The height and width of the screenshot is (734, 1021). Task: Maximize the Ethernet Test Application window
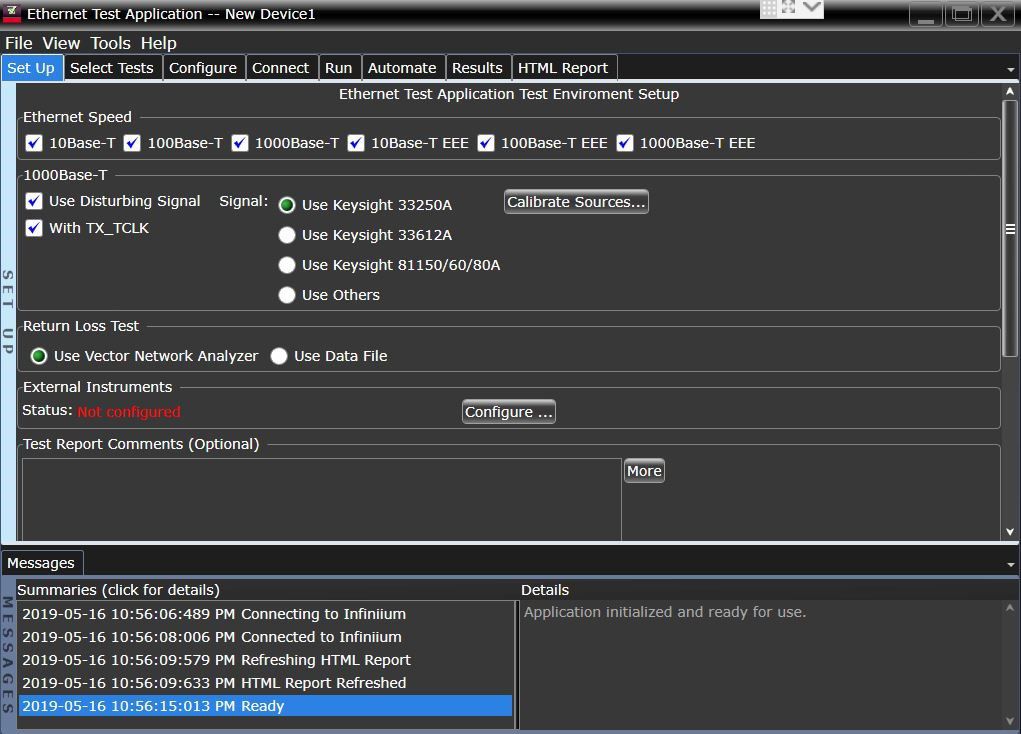click(x=961, y=14)
